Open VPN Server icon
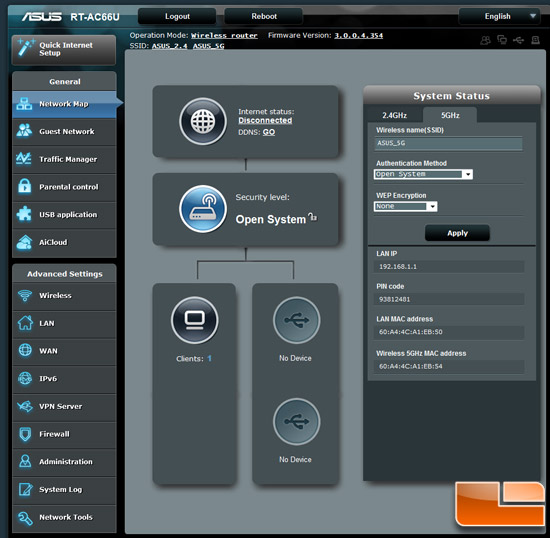 [25, 406]
